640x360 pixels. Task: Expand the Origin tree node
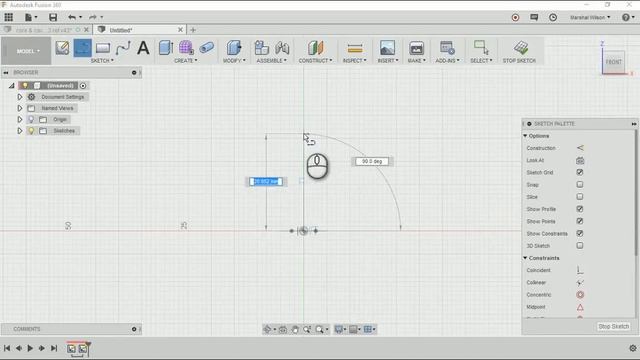(20, 119)
